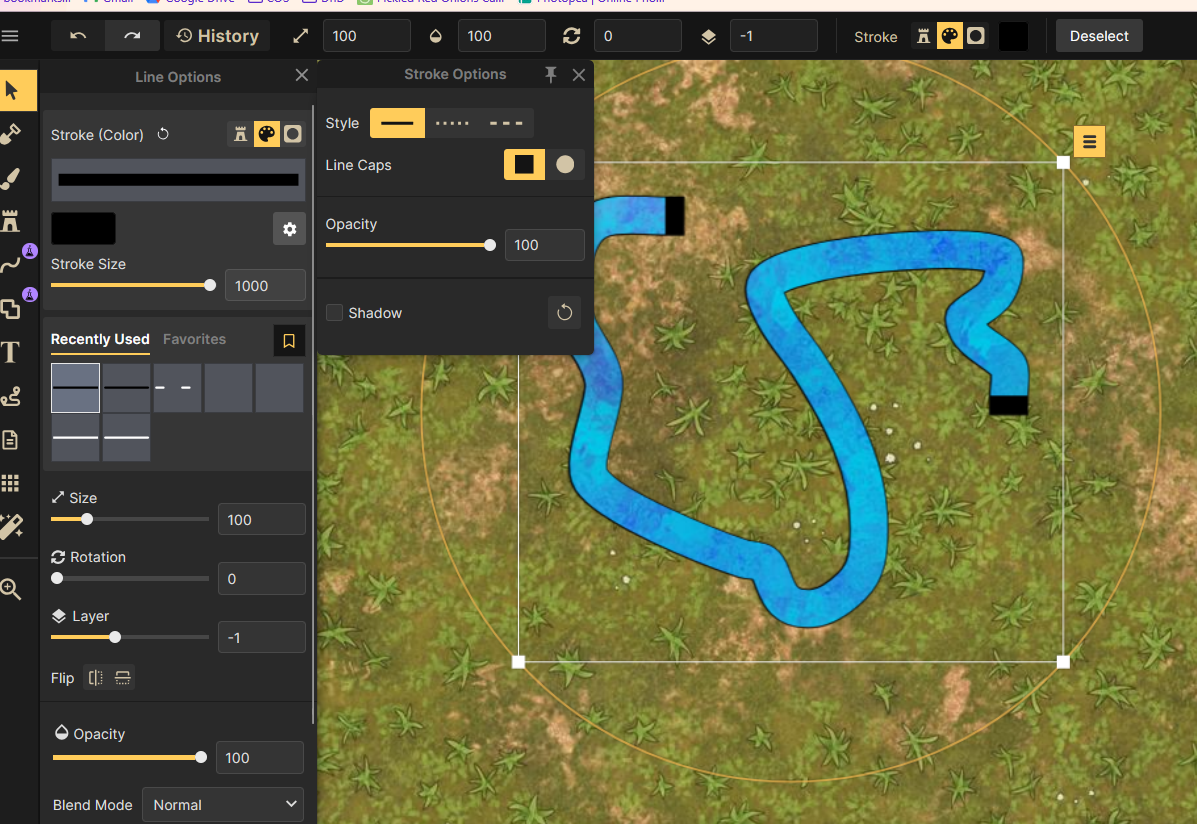This screenshot has height=824, width=1197.
Task: Choose texture stroke mode in Line Options
Action: pos(240,134)
